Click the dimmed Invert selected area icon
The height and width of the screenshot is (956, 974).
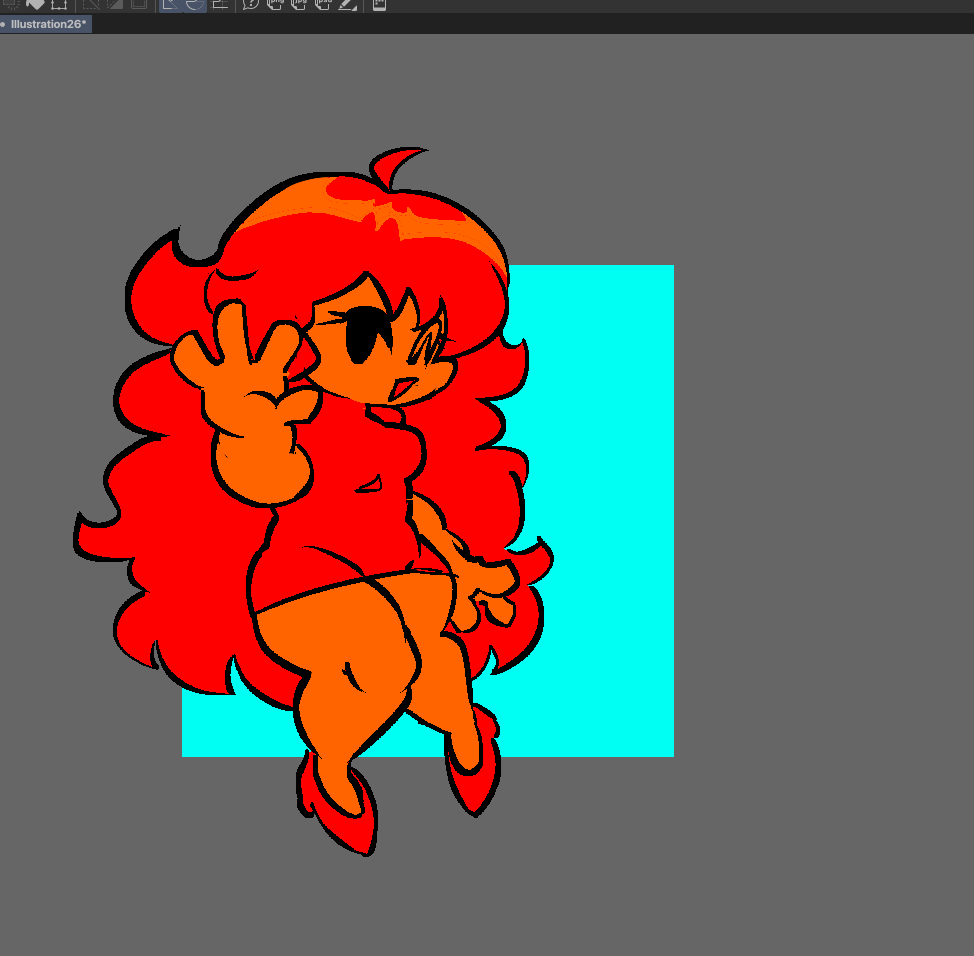pyautogui.click(x=114, y=4)
